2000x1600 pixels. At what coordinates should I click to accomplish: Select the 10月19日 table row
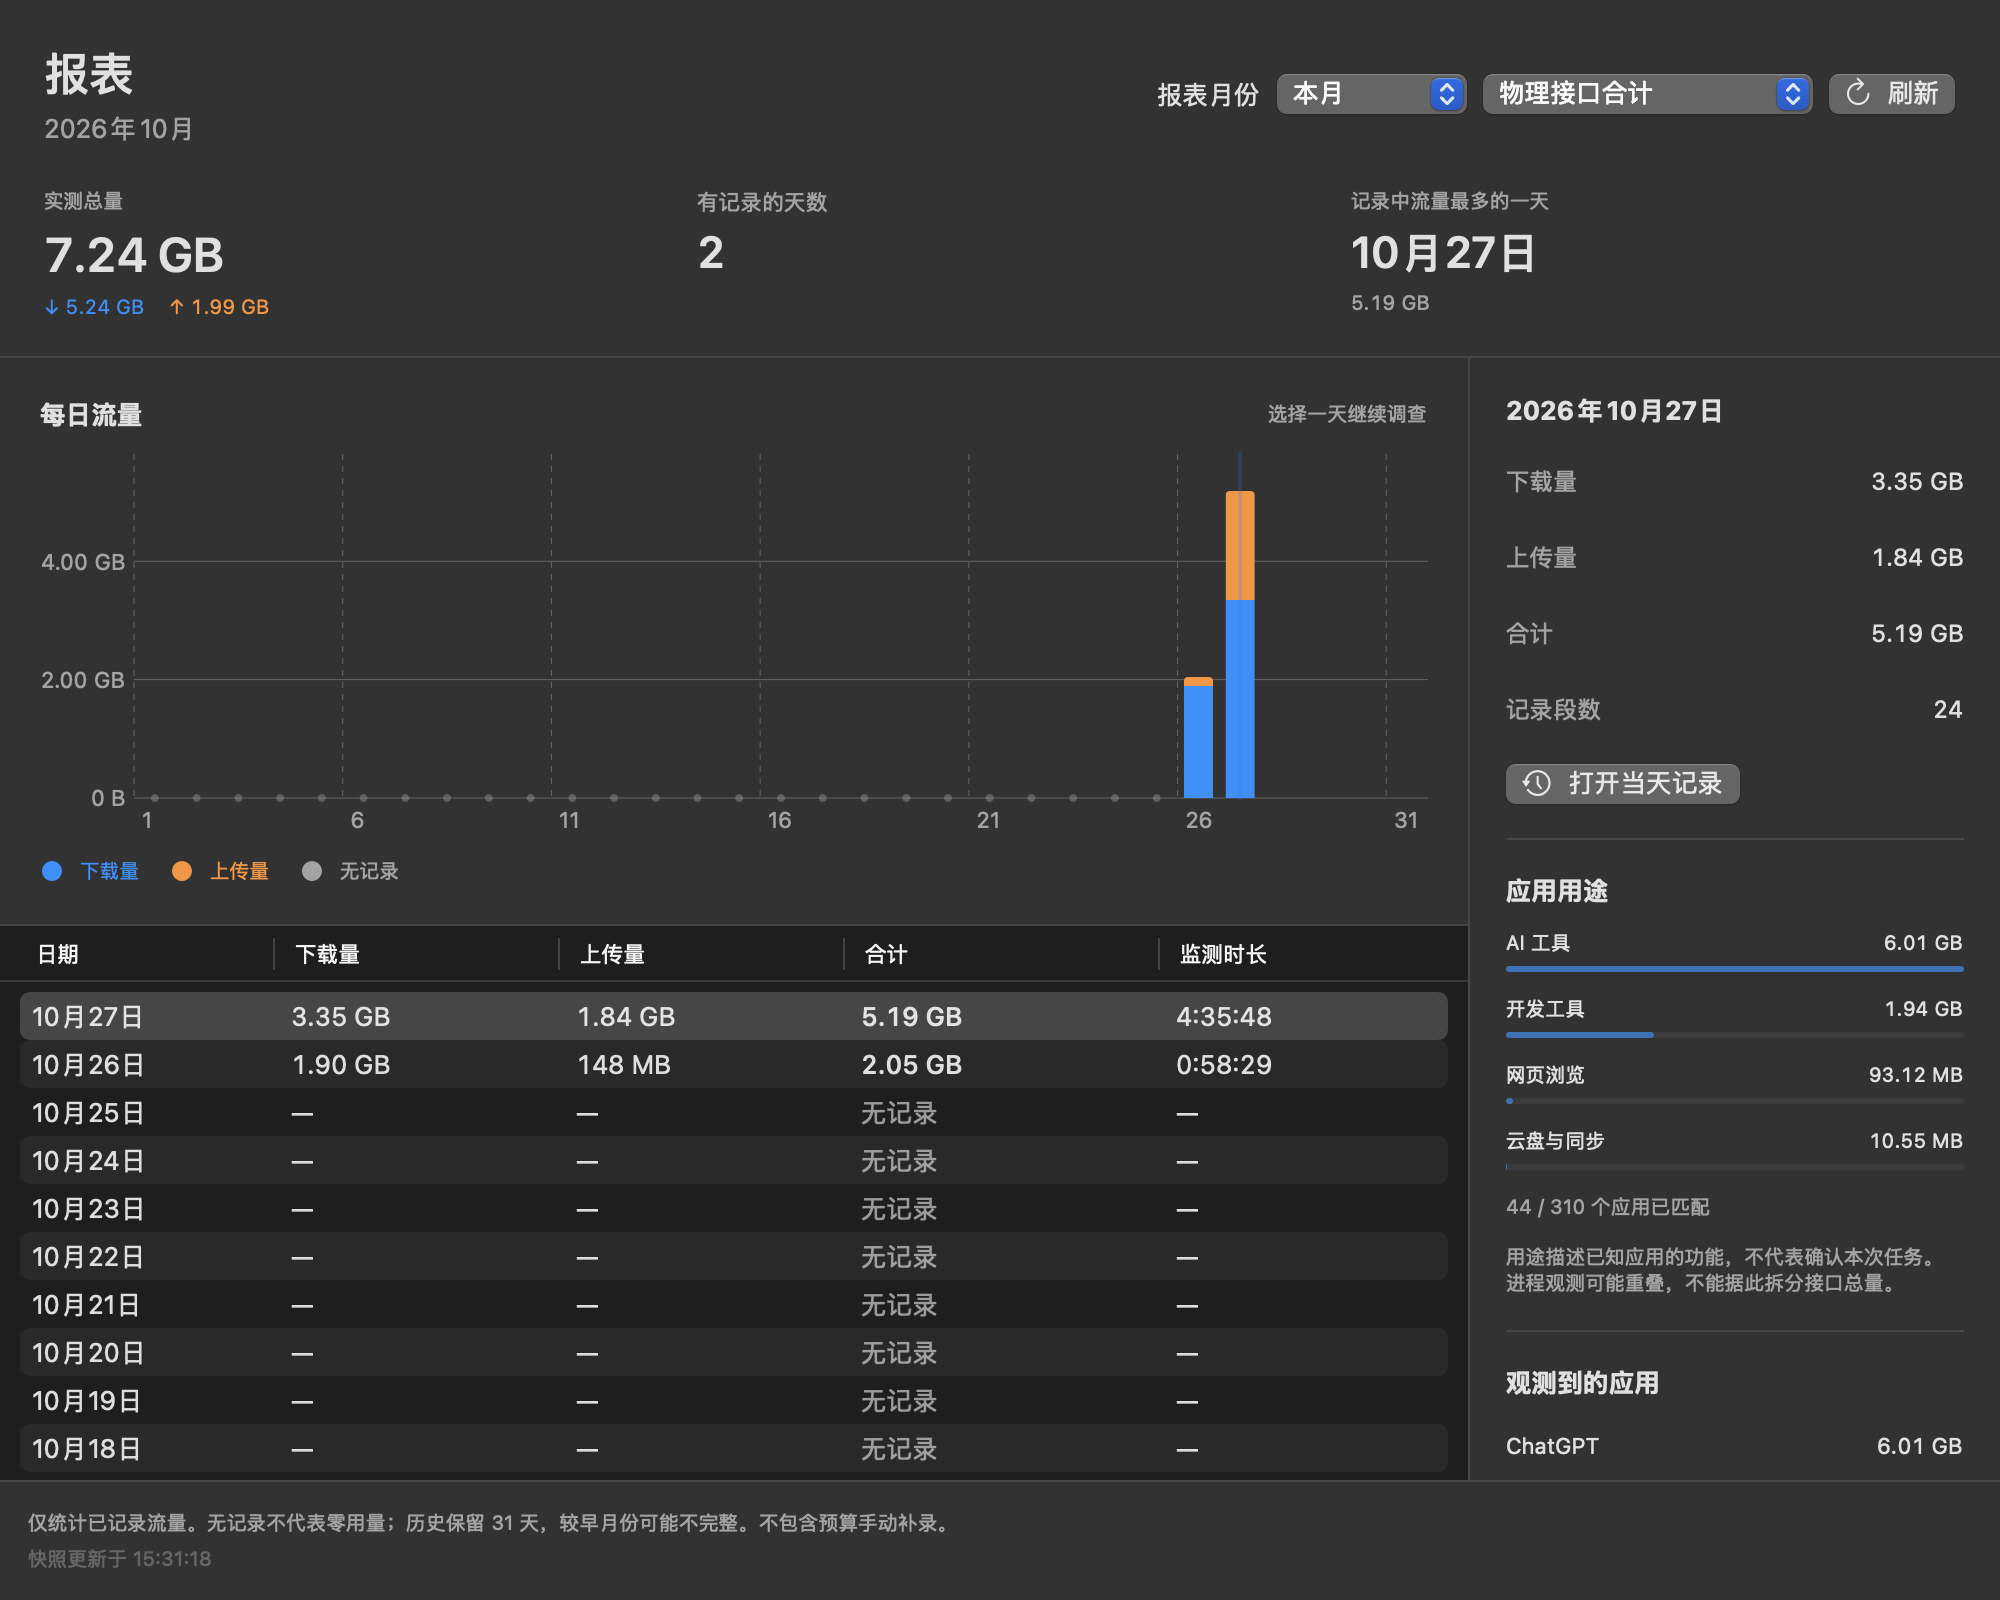pos(734,1400)
